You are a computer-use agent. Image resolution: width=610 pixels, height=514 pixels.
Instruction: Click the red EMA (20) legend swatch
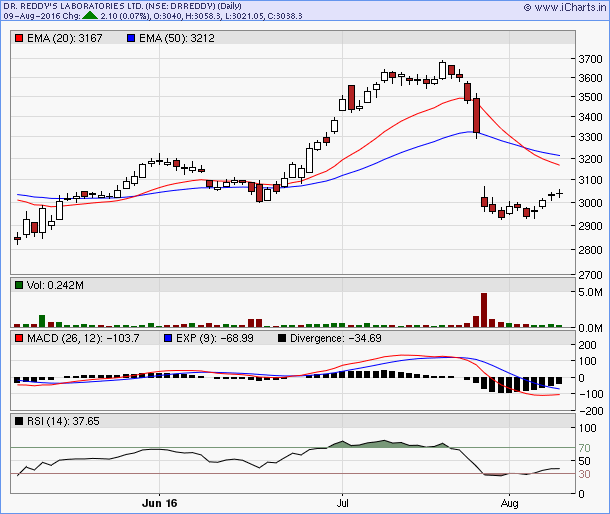(19, 38)
